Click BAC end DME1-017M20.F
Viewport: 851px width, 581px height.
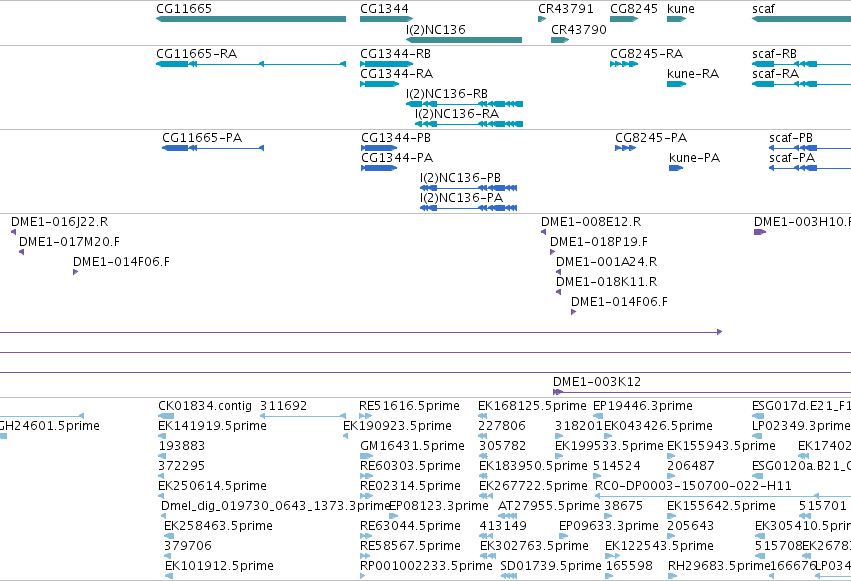coord(69,242)
